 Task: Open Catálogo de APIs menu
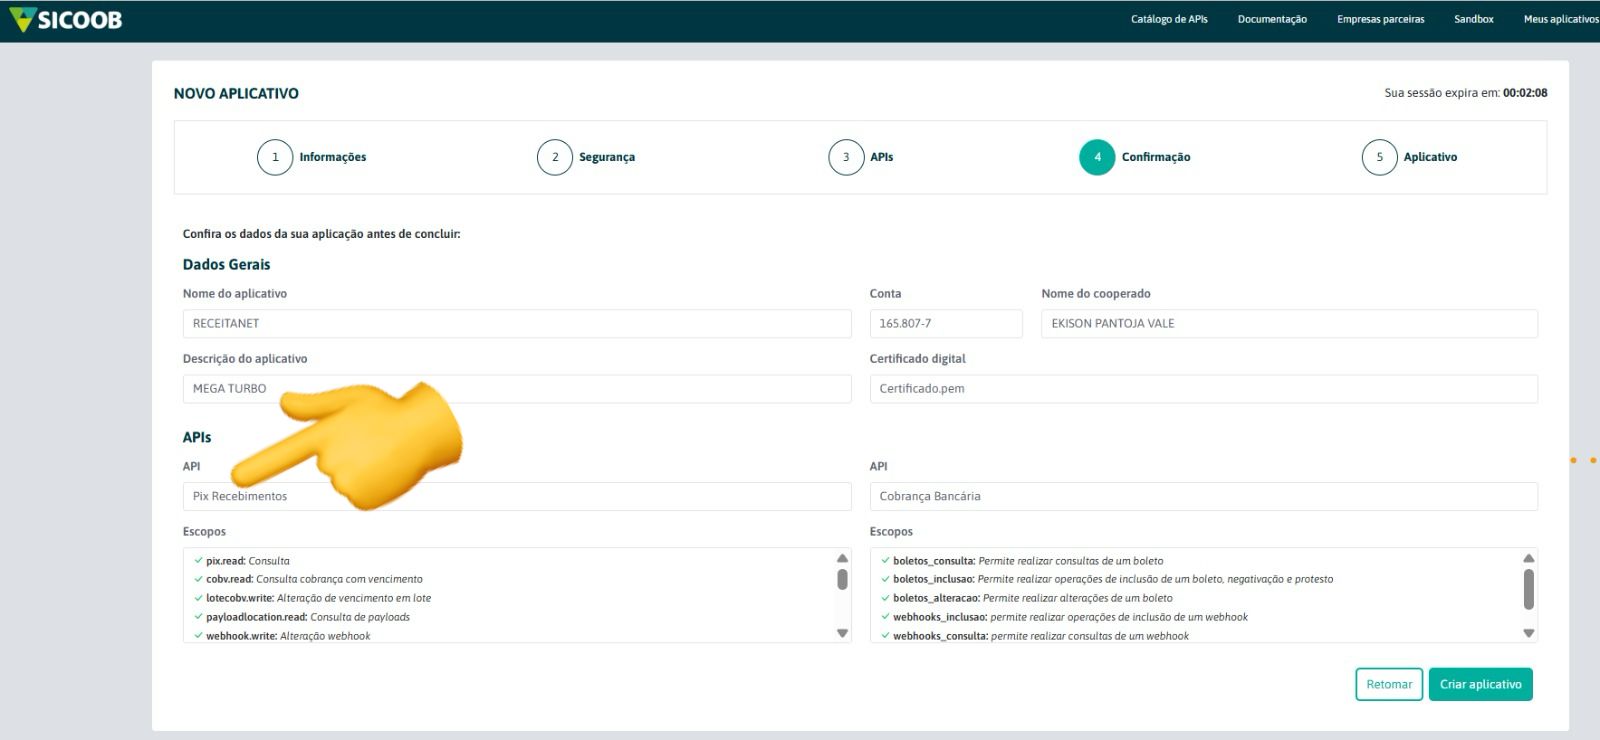click(1169, 19)
